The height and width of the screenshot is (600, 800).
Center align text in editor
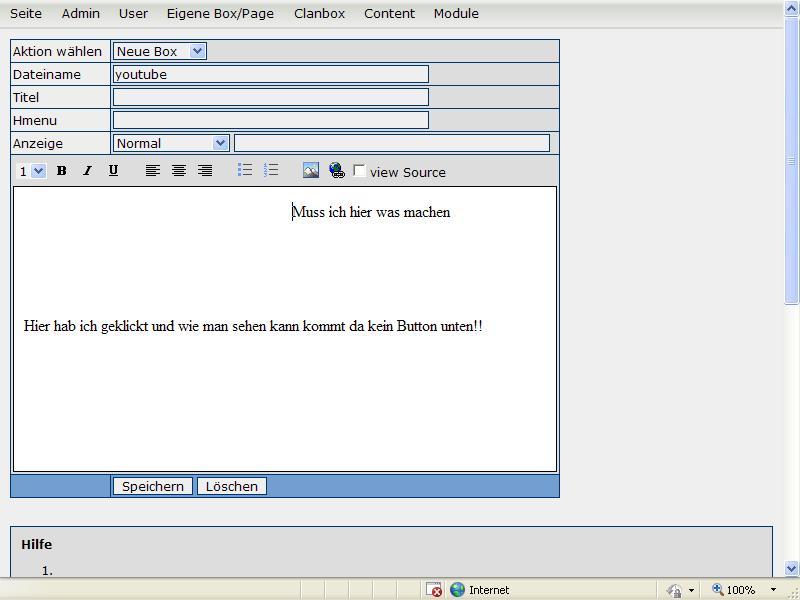pos(179,170)
